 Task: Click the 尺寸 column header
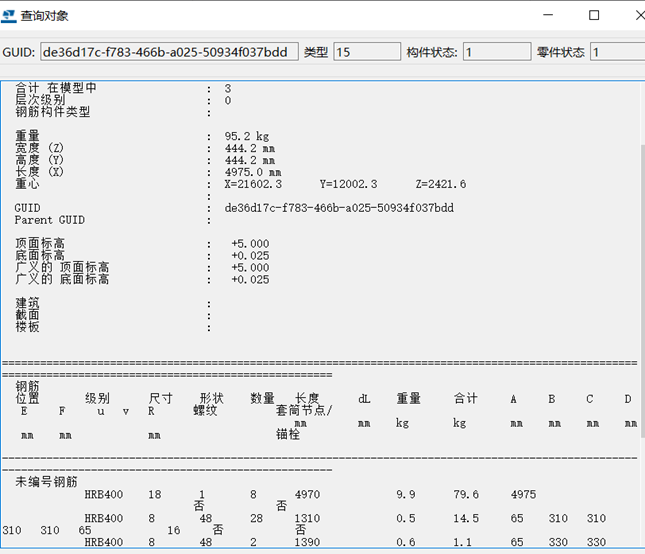(x=161, y=398)
